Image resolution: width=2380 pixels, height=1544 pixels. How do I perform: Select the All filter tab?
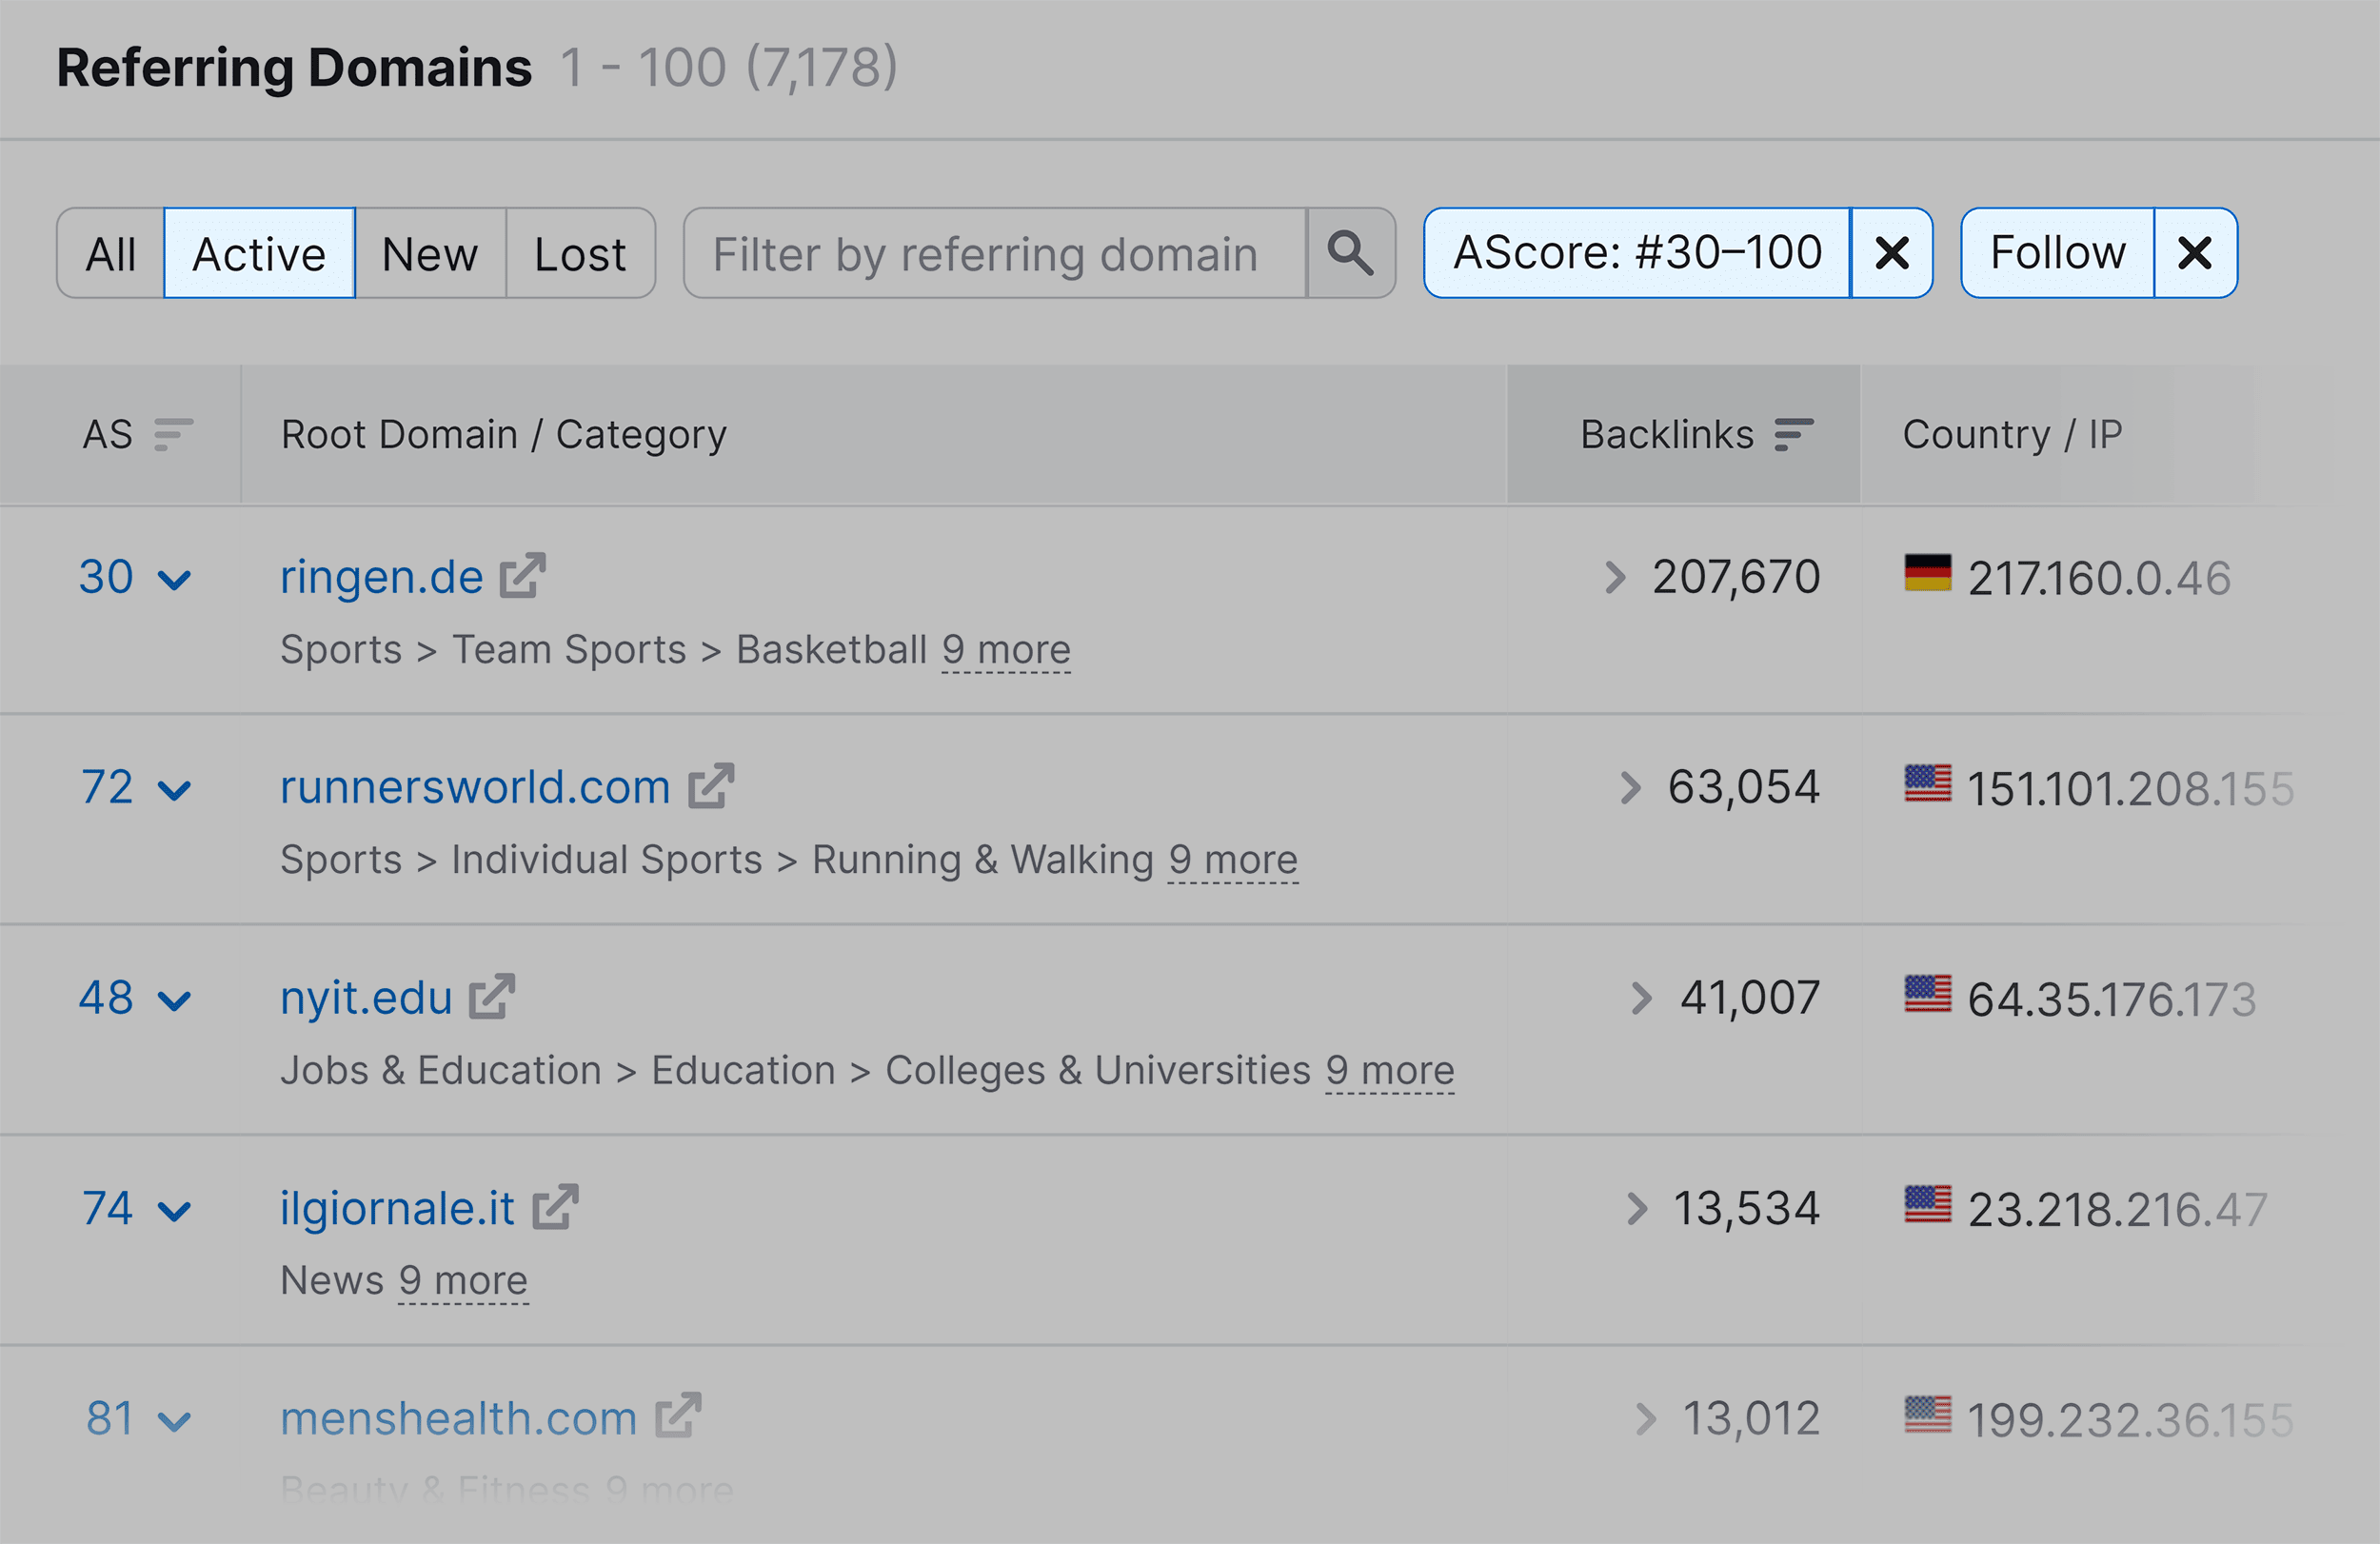point(111,253)
